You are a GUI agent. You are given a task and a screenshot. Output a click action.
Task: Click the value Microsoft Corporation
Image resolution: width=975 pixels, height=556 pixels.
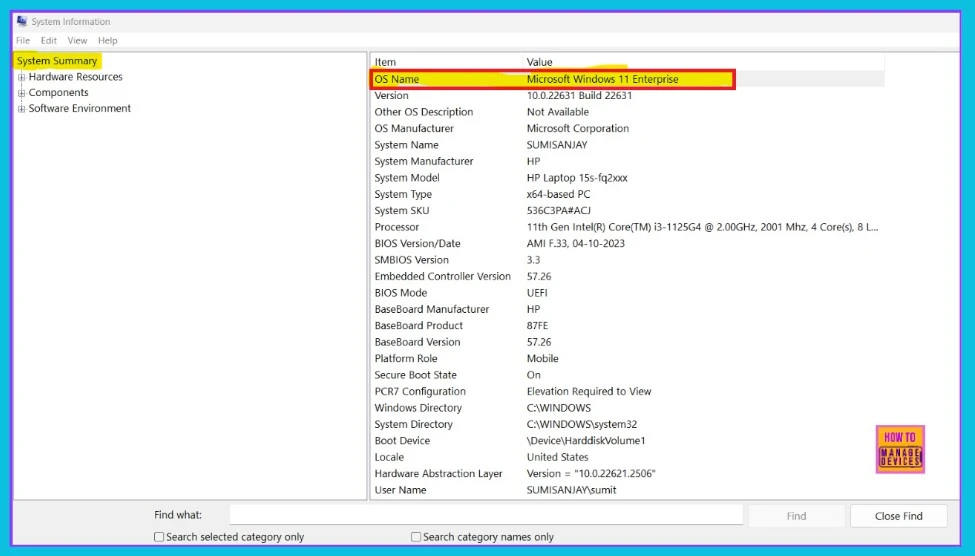click(x=578, y=128)
